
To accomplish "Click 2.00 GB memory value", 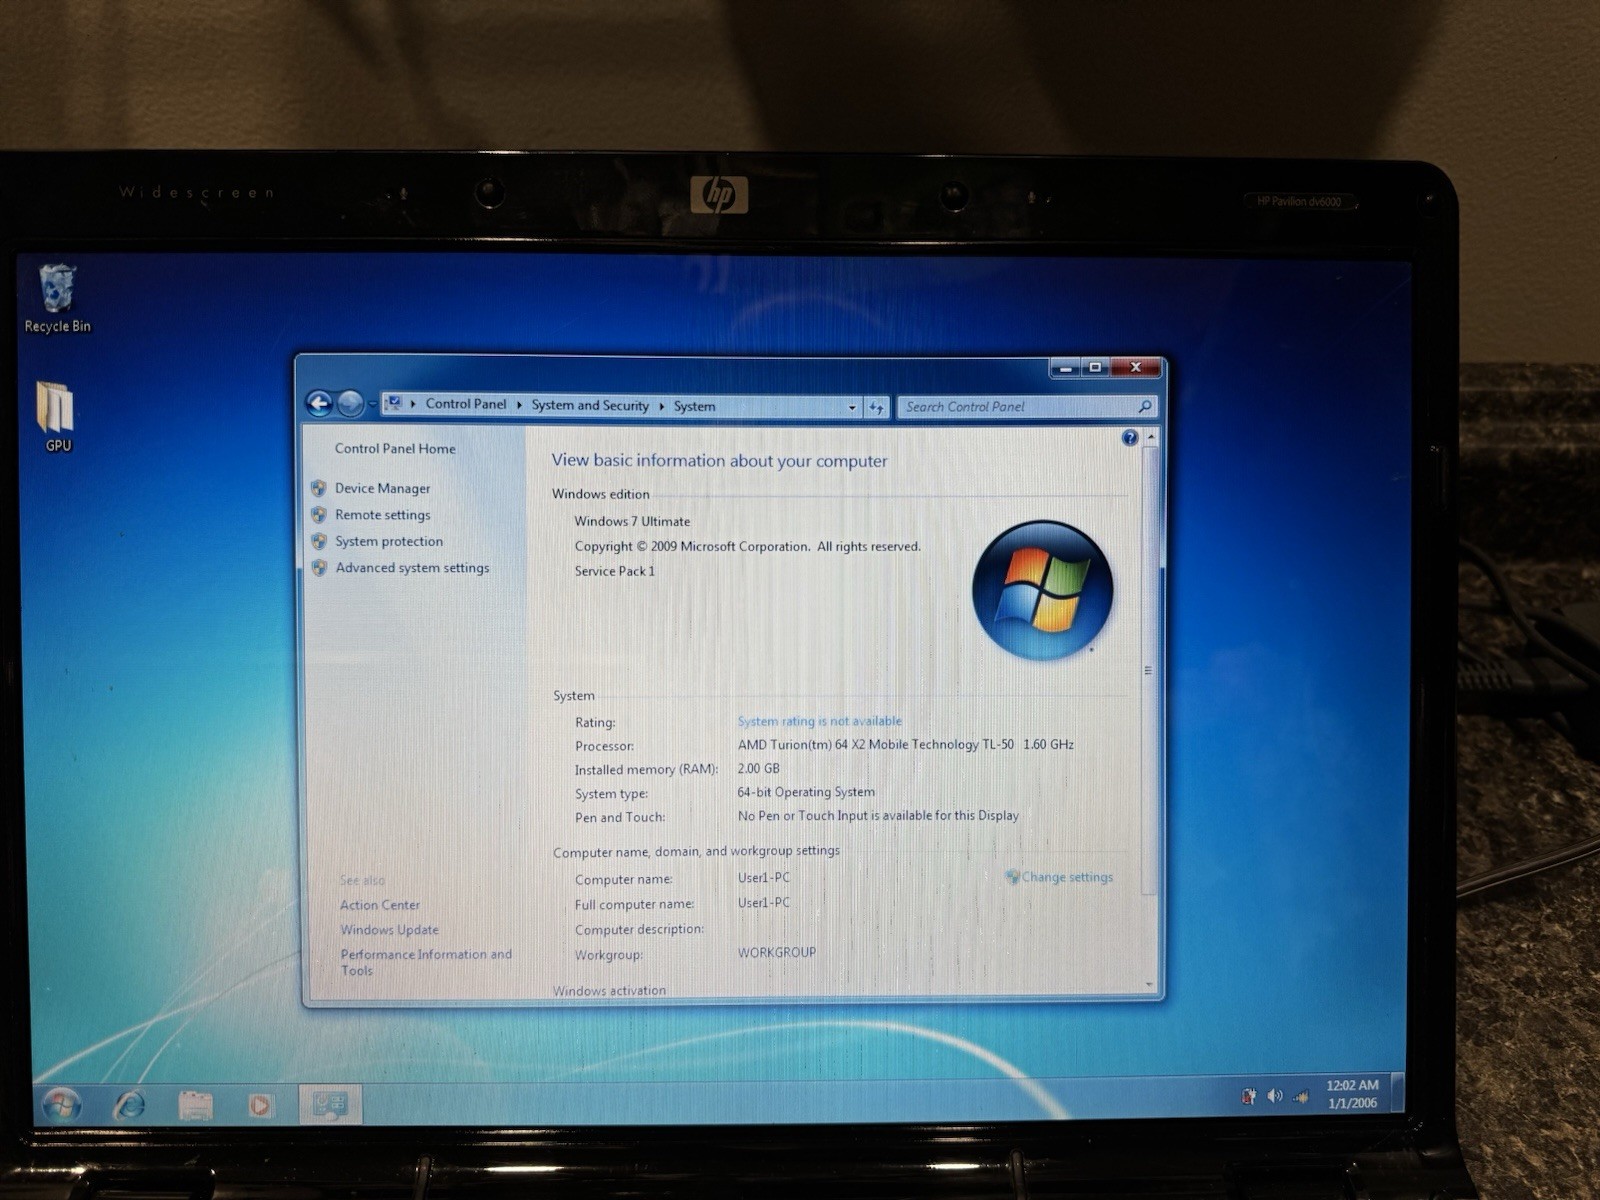I will [x=758, y=768].
